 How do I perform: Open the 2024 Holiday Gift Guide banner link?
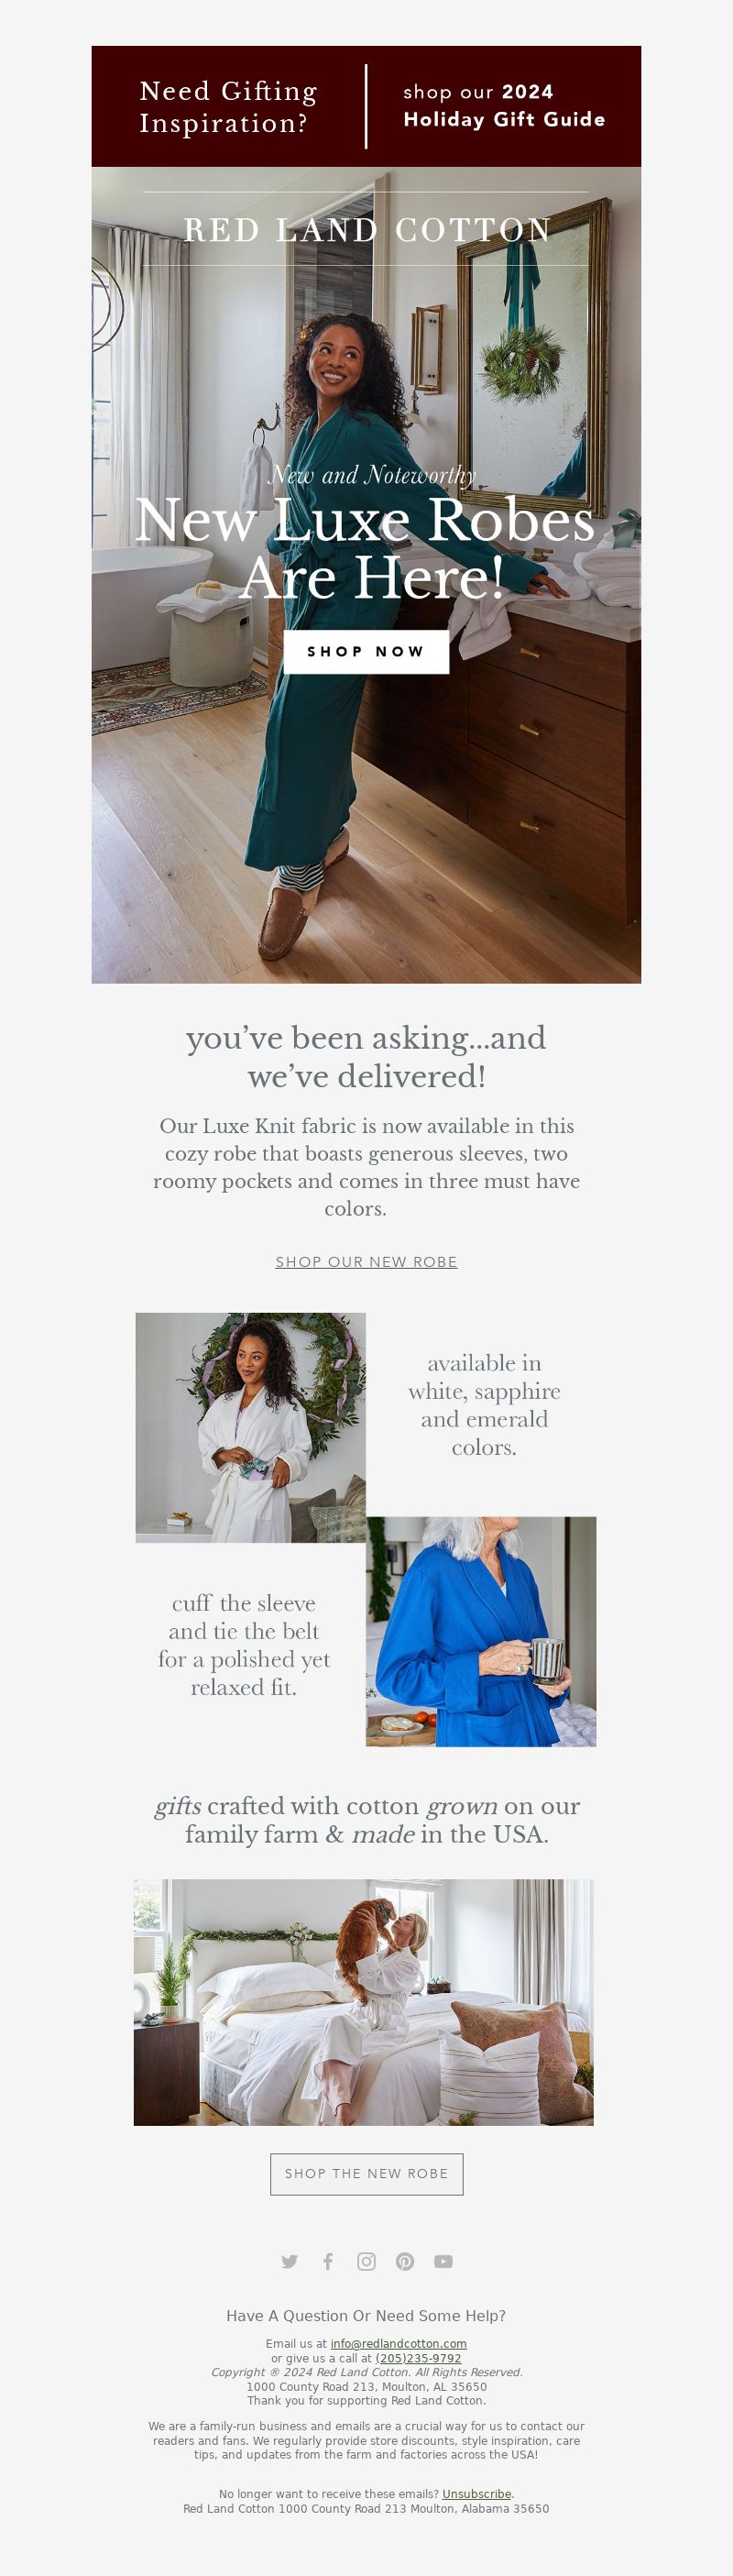[x=504, y=105]
